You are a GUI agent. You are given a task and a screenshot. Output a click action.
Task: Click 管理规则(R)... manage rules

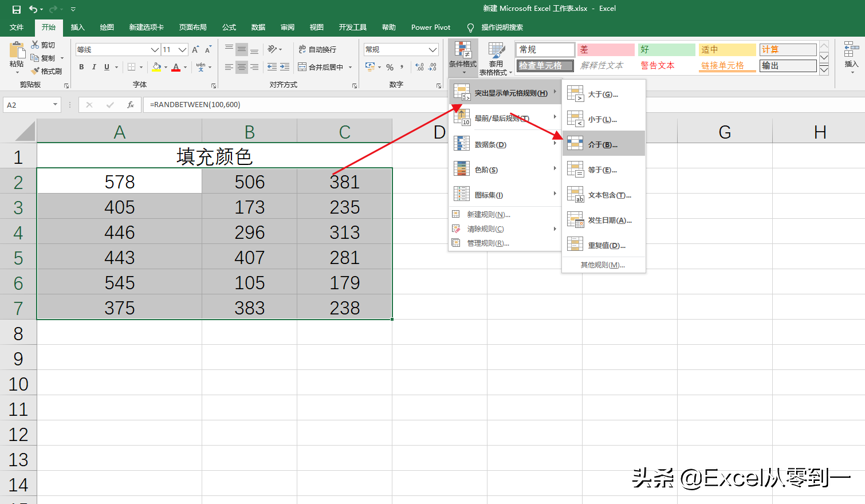[x=505, y=243]
